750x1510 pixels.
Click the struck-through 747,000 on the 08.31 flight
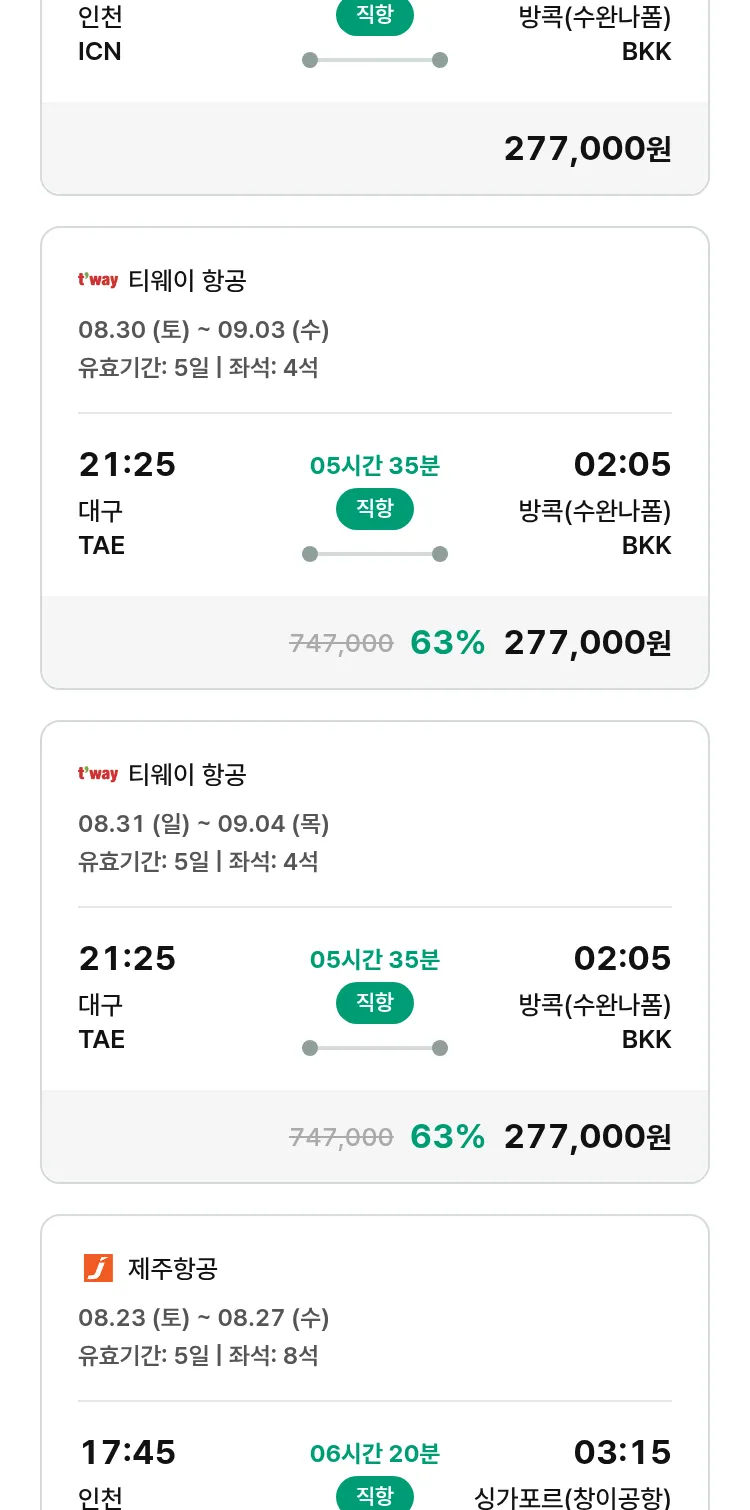click(341, 1137)
